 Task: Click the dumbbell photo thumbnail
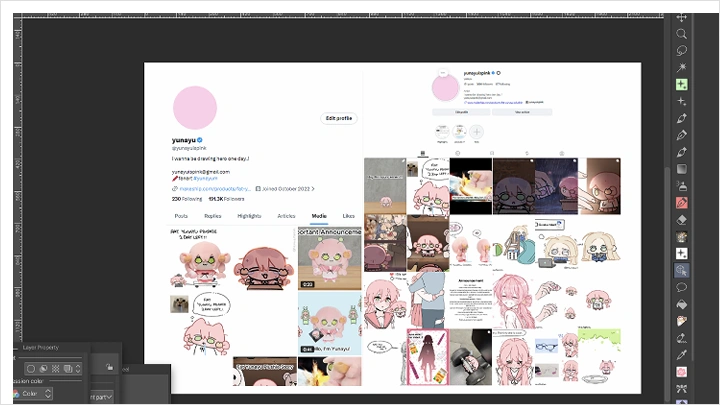click(471, 357)
